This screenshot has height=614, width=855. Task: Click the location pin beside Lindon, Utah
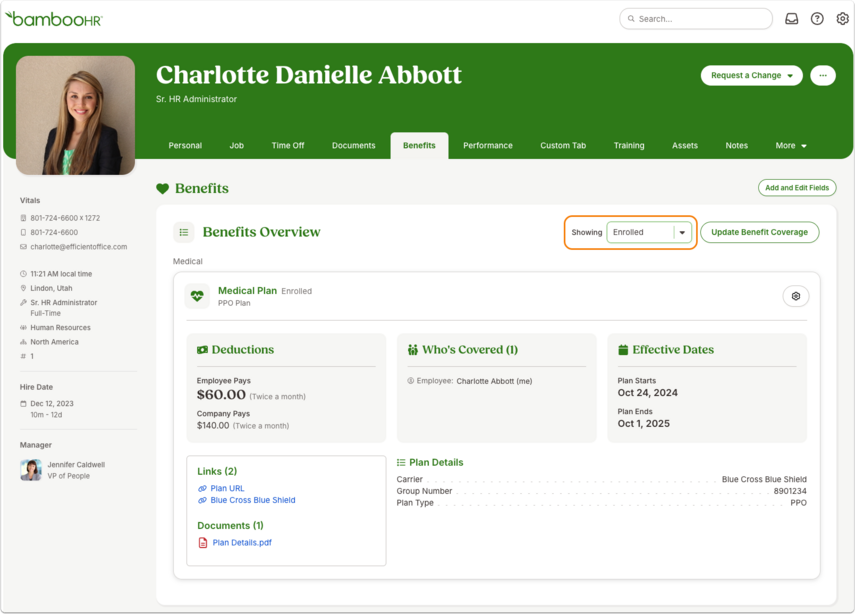point(23,288)
